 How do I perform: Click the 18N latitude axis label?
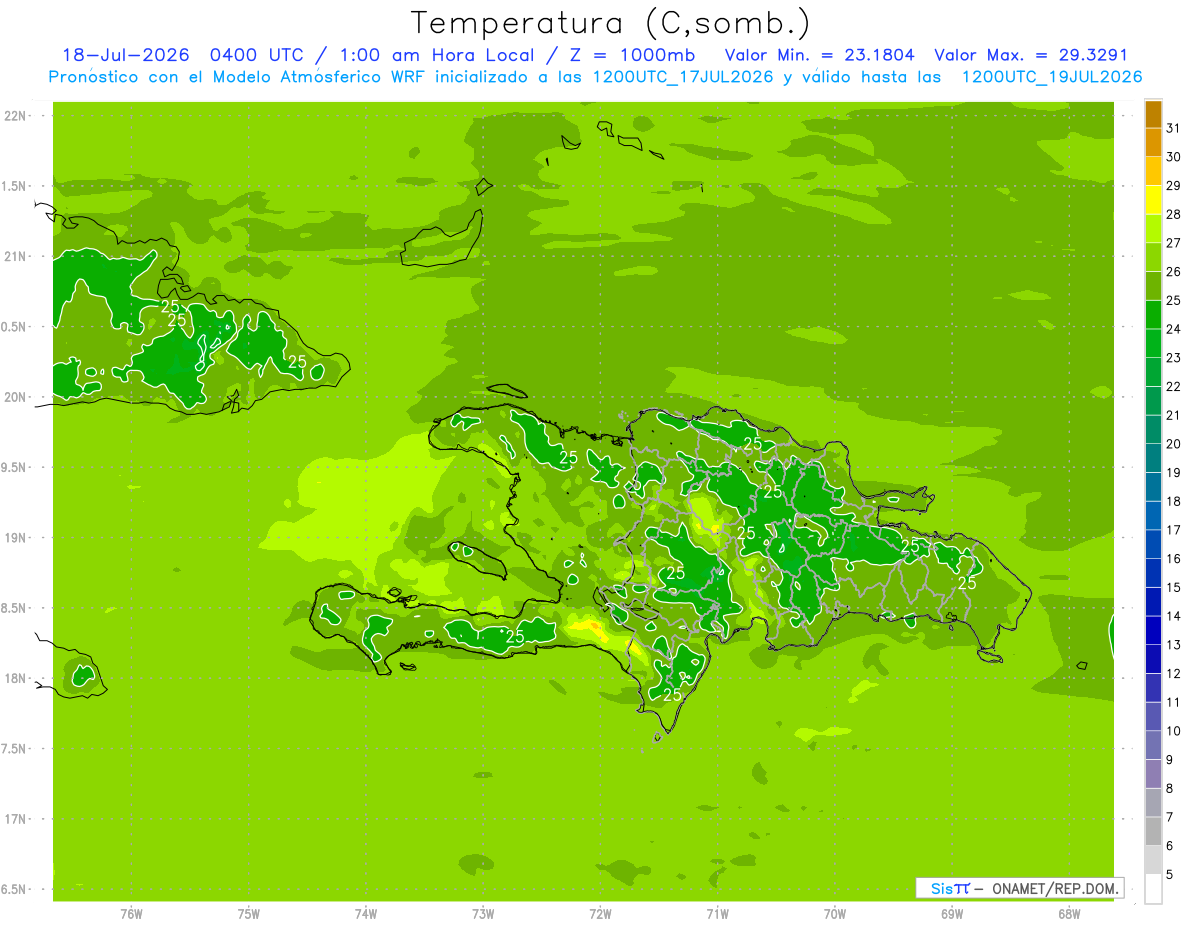click(14, 678)
